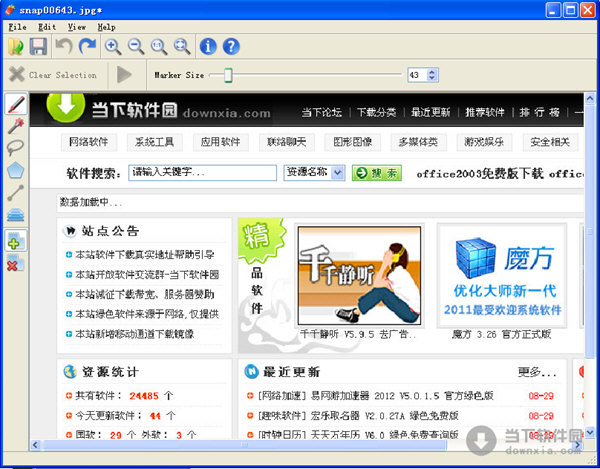Decrease marker size with the down spinner arrow
This screenshot has height=469, width=600.
pyautogui.click(x=432, y=78)
